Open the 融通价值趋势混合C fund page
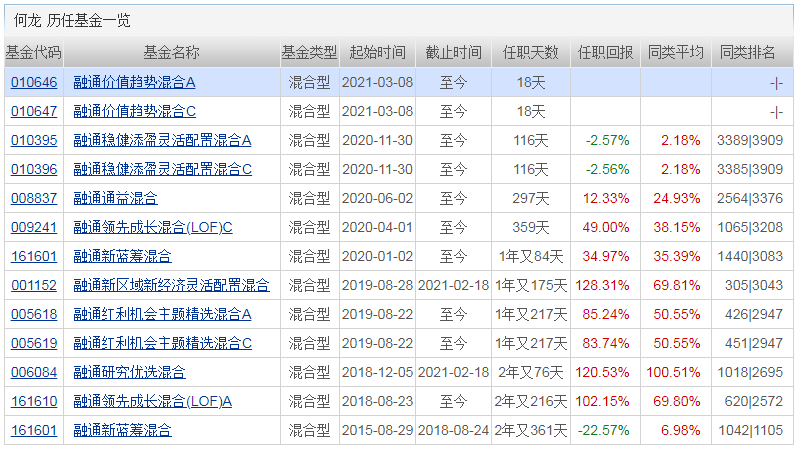 (135, 111)
